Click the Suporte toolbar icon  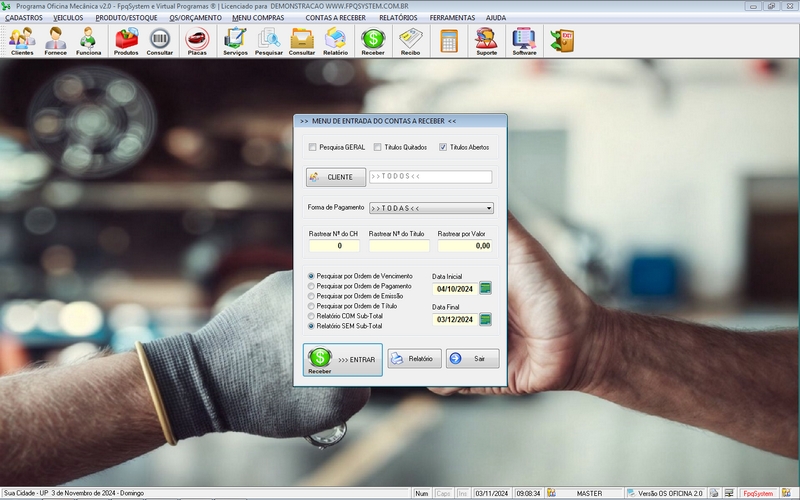487,40
